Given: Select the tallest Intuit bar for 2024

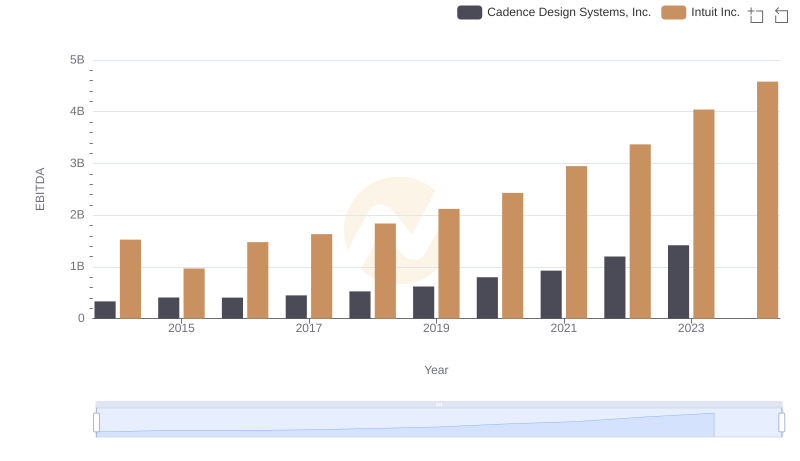Looking at the screenshot, I should click(767, 200).
